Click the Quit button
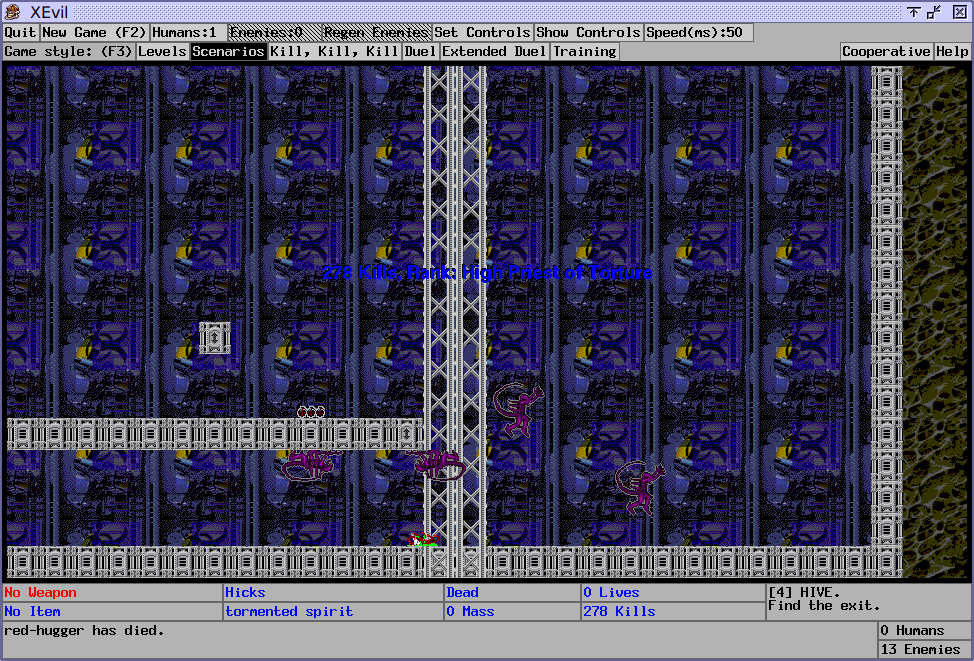Image resolution: width=974 pixels, height=661 pixels. pos(20,32)
